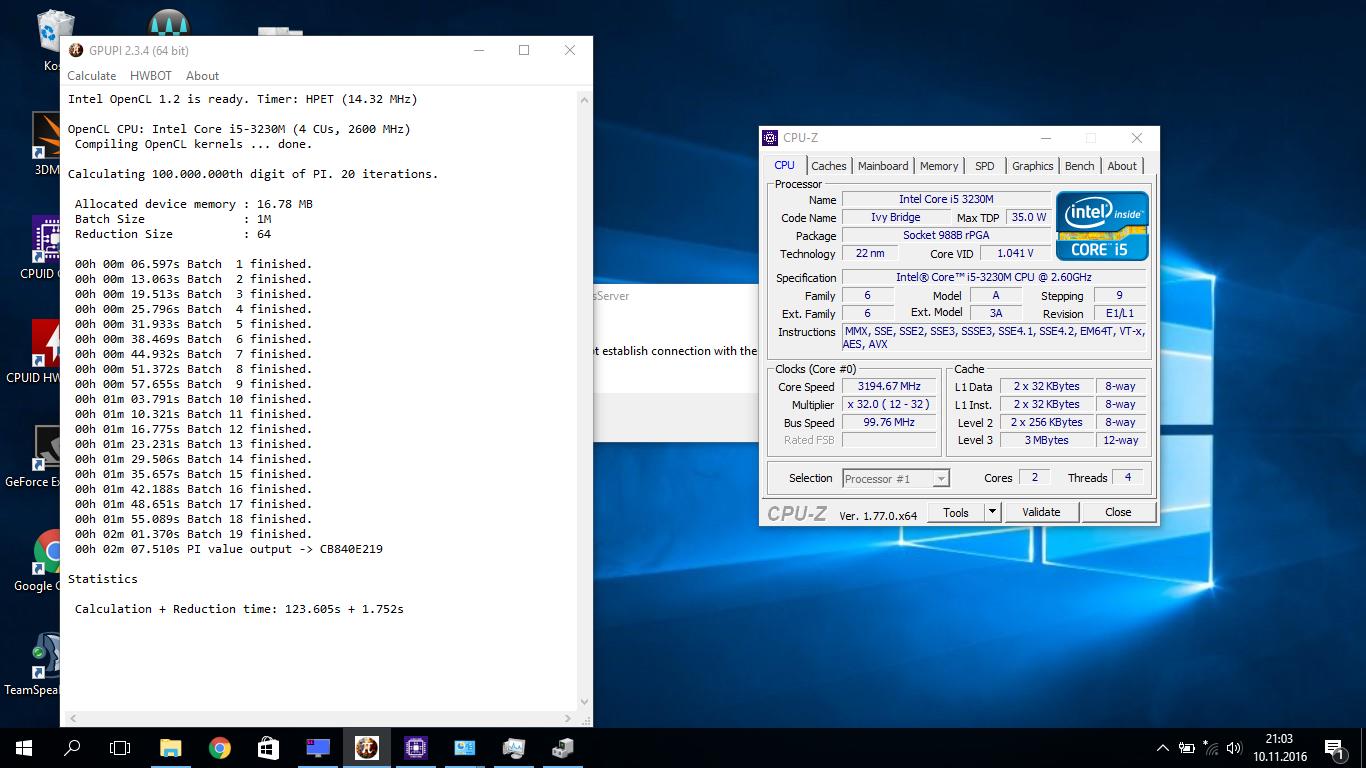1366x768 pixels.
Task: Click the Statistics heading in GPUPI
Action: [x=103, y=579]
